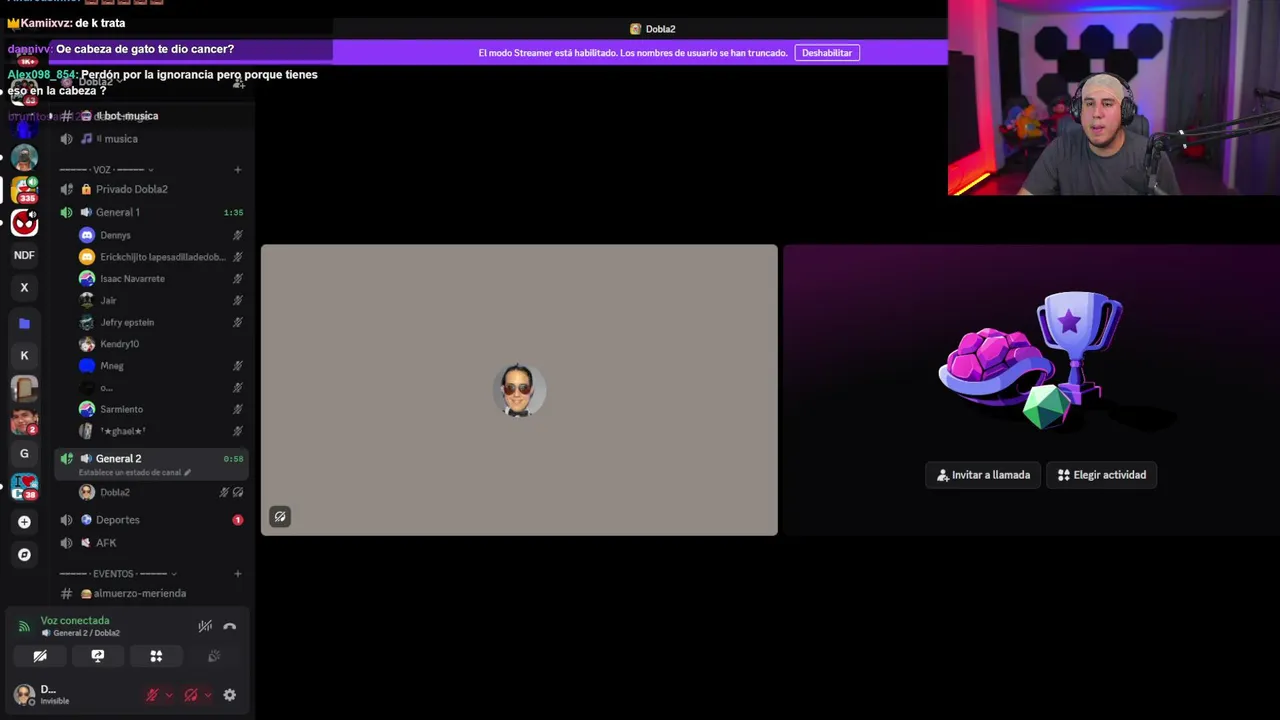The height and width of the screenshot is (720, 1280).
Task: Select the Dobla2 video tile
Action: click(519, 390)
